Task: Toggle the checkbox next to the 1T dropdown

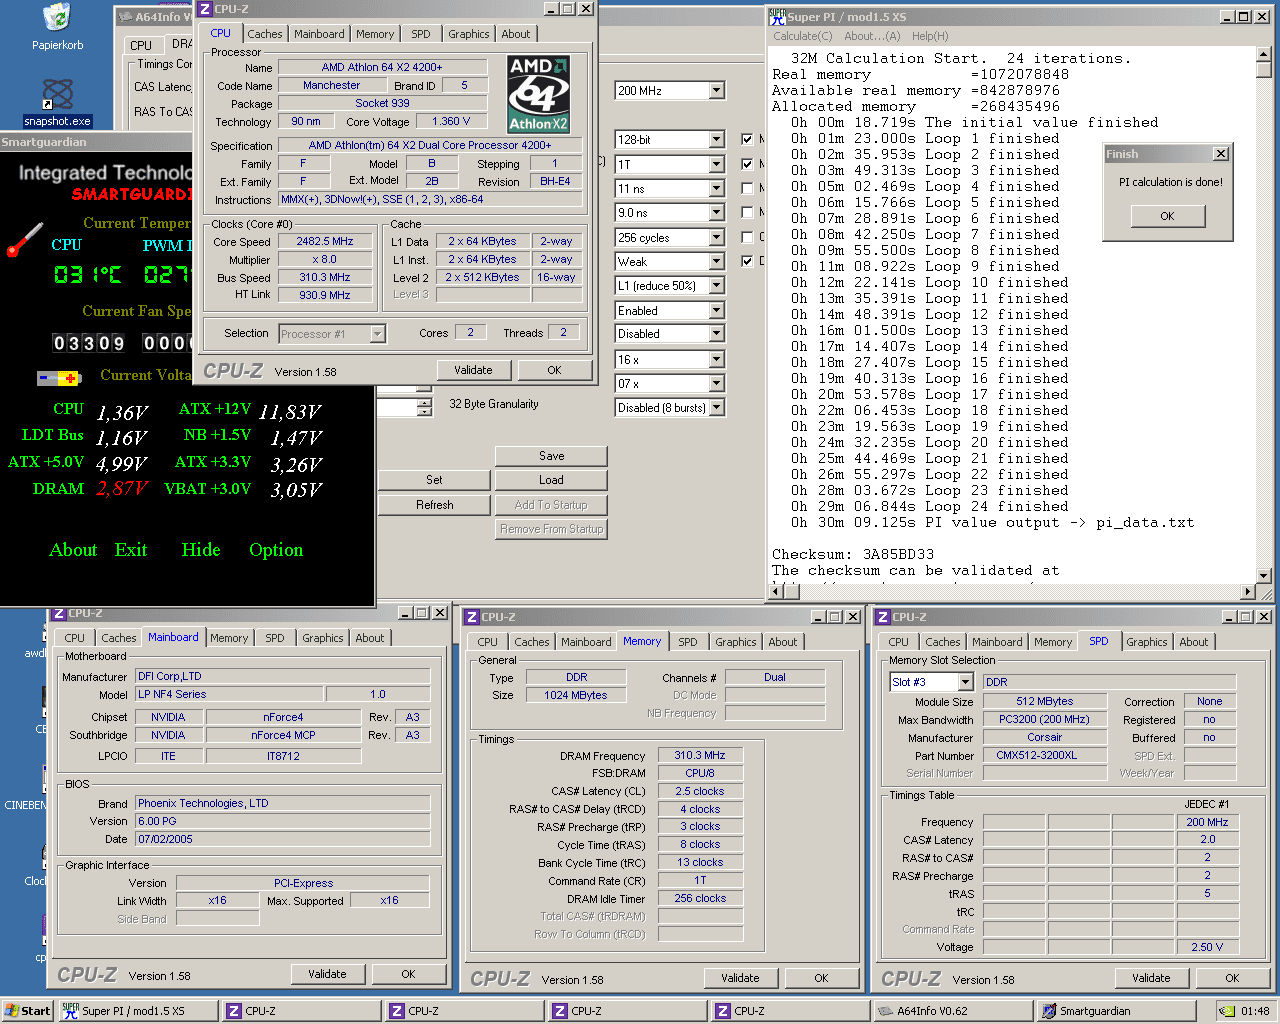Action: [x=747, y=164]
